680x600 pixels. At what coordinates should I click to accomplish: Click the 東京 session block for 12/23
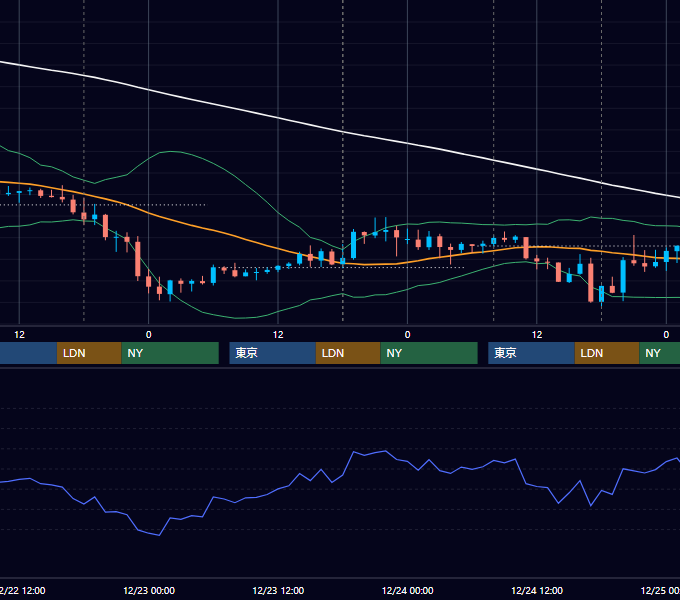tap(272, 353)
